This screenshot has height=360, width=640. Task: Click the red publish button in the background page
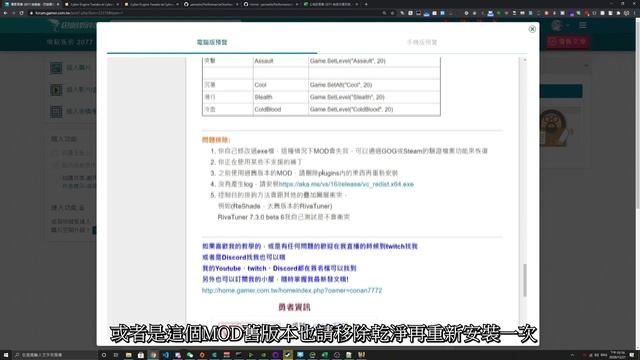pyautogui.click(x=568, y=42)
